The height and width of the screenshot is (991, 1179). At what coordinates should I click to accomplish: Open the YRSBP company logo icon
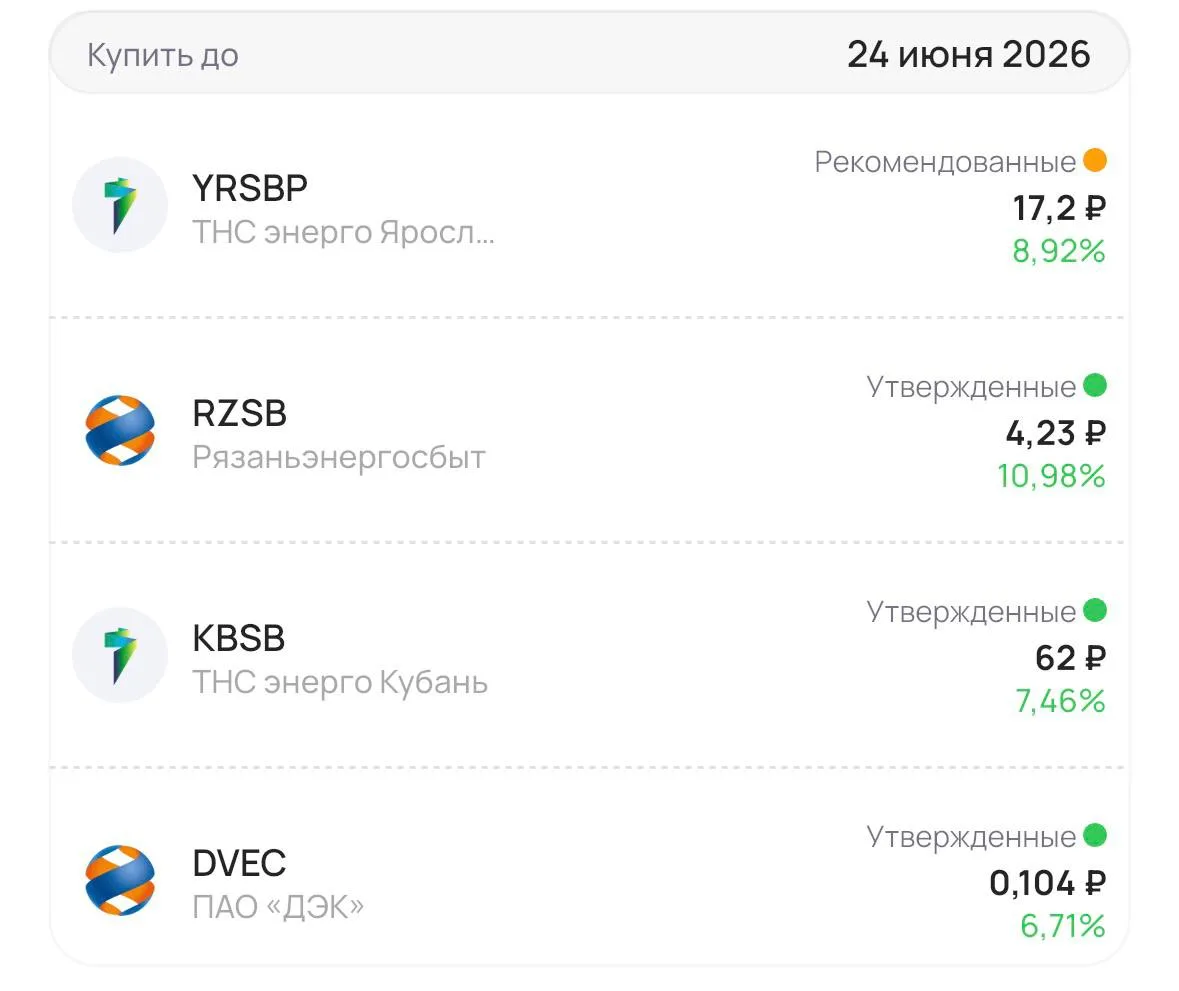[120, 205]
